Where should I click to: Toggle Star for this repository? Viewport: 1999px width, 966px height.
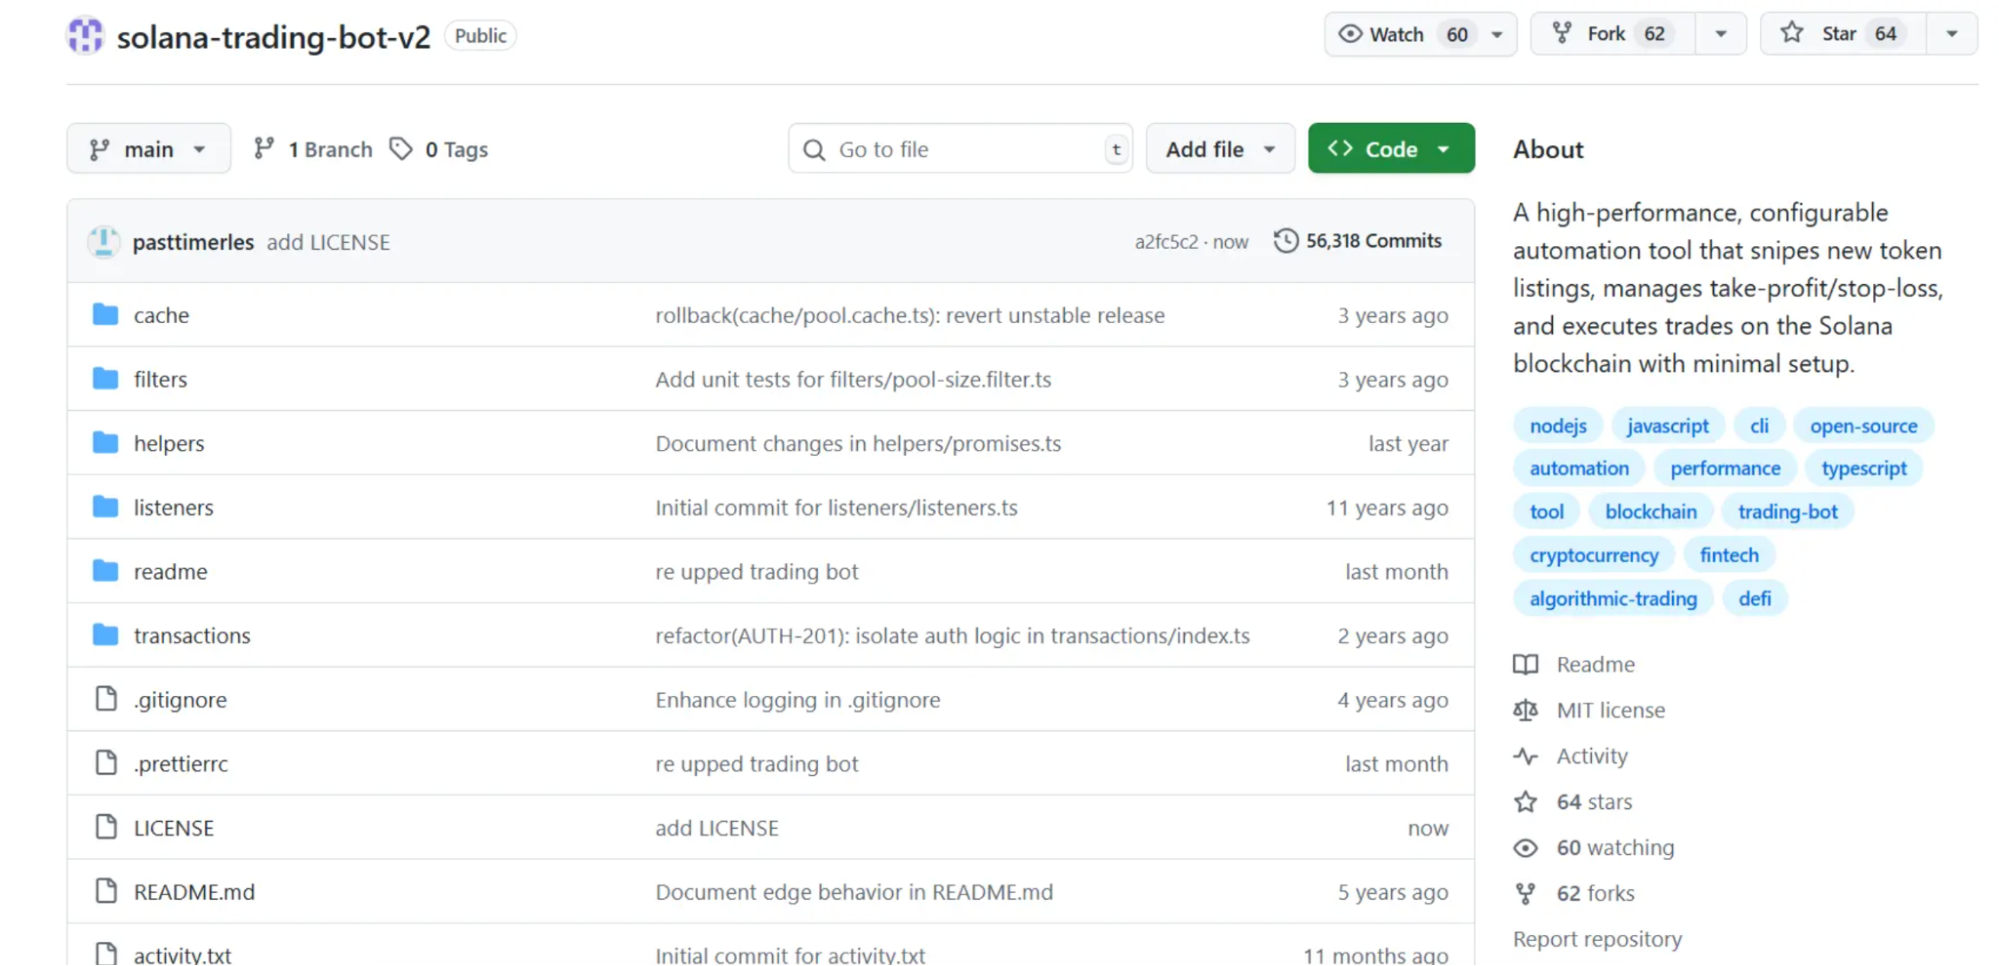pyautogui.click(x=1843, y=34)
